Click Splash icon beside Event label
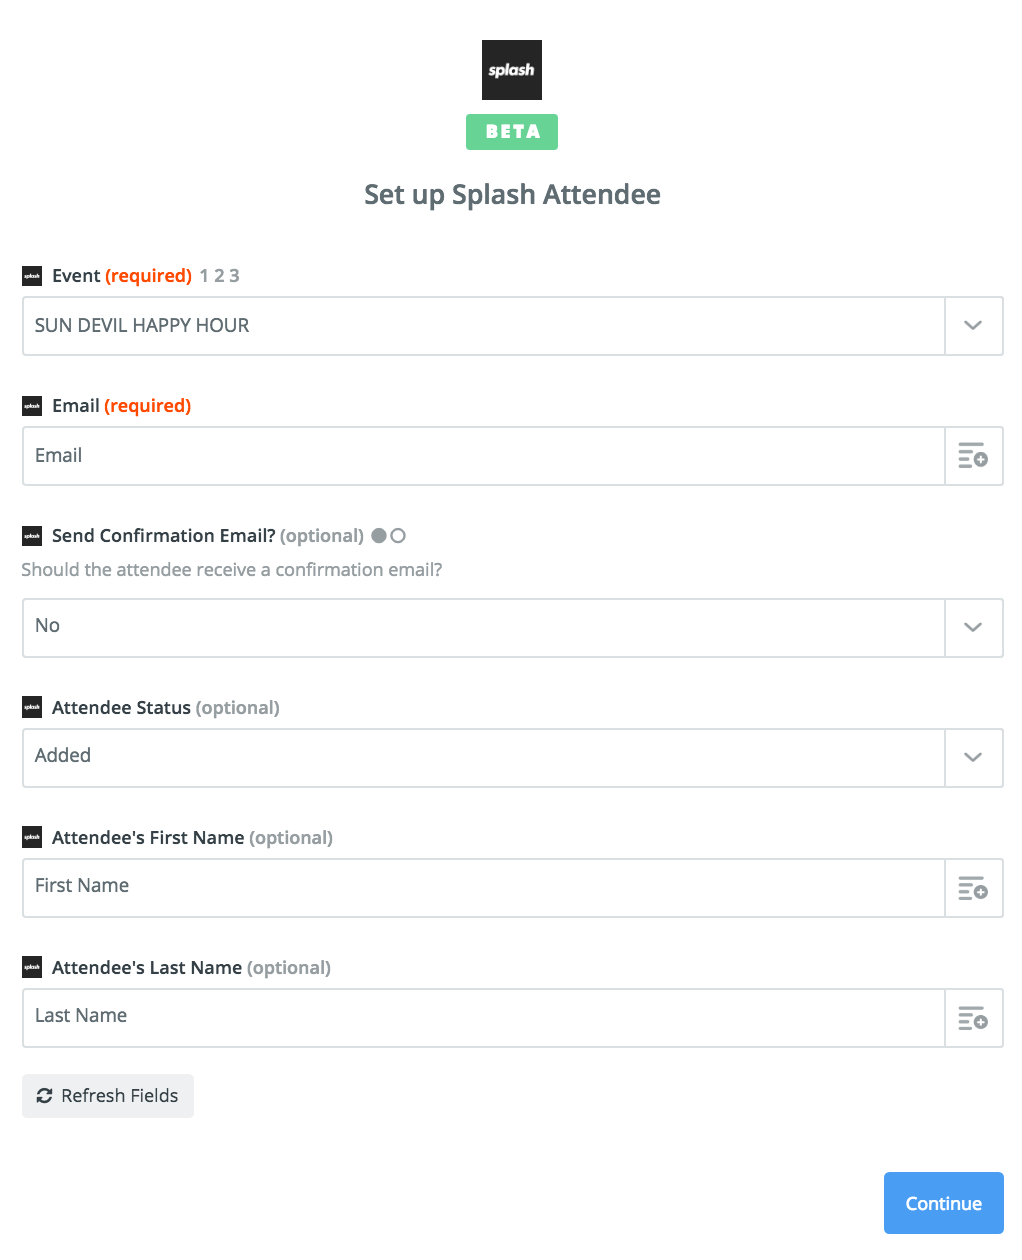Viewport: 1022px width, 1260px height. click(x=32, y=276)
